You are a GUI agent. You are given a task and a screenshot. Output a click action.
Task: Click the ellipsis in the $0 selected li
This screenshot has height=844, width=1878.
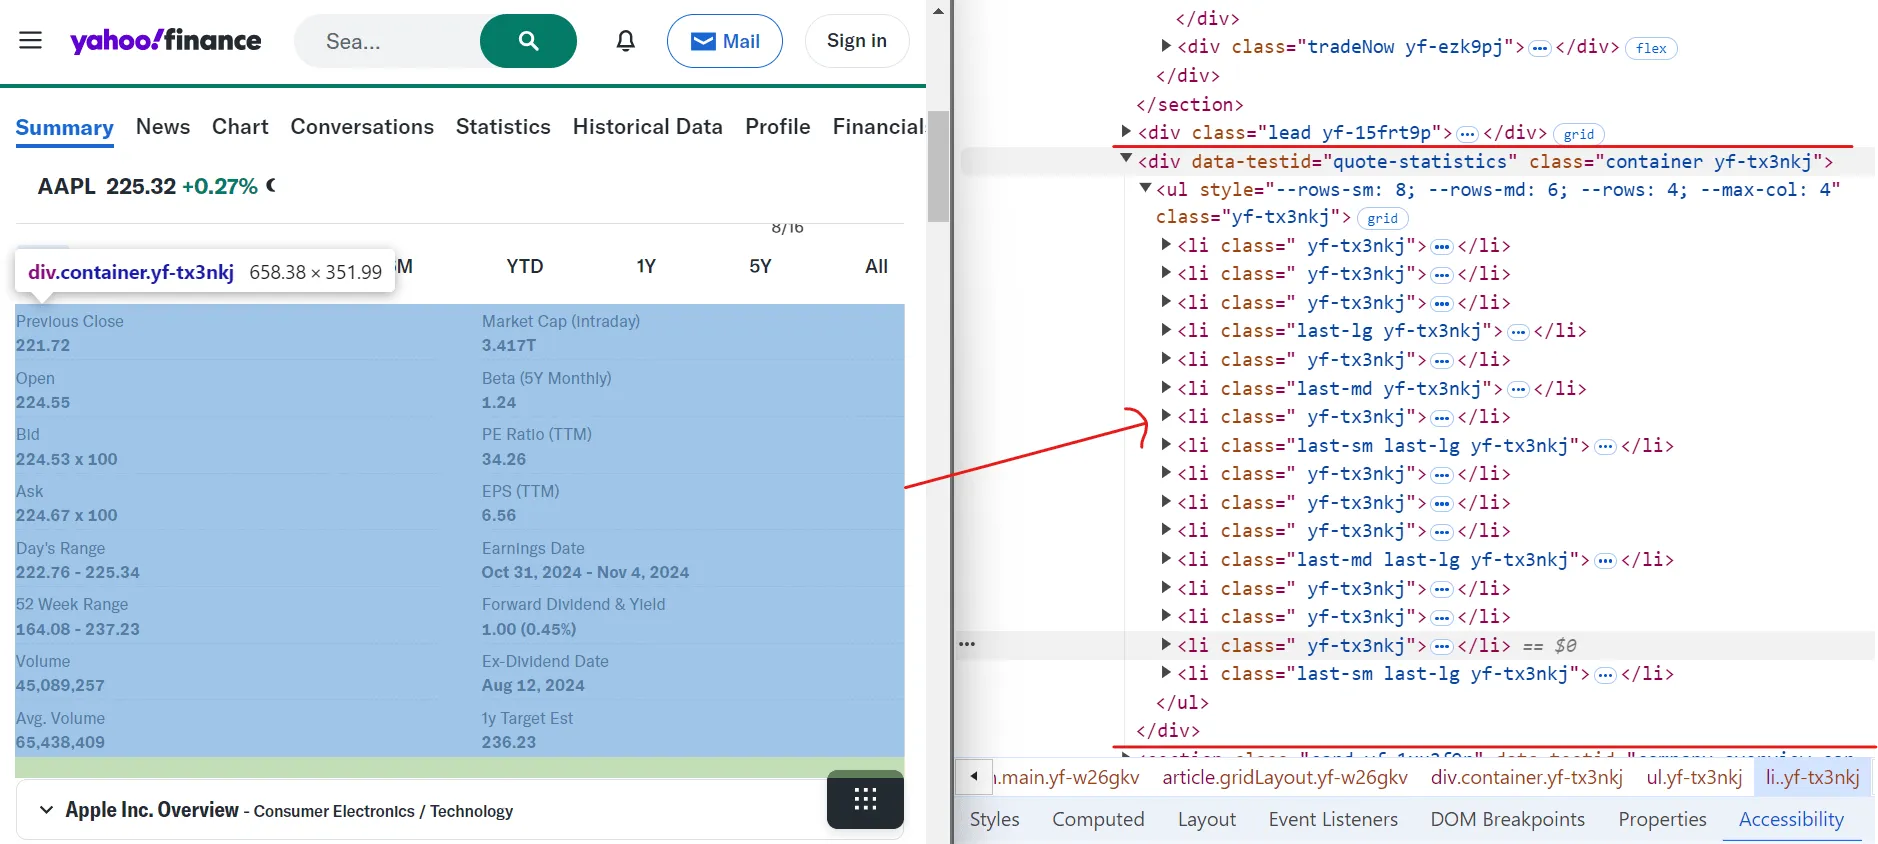point(1442,647)
